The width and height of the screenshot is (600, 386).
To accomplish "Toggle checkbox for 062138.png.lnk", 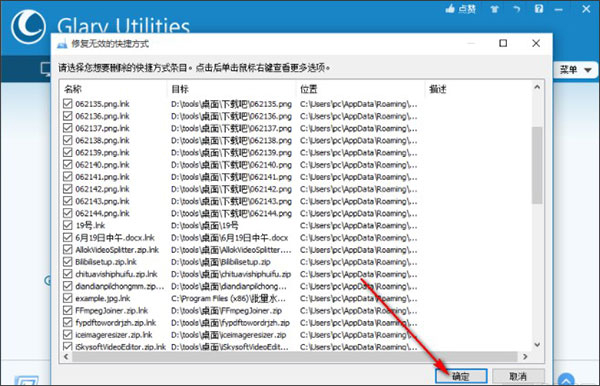I will 68,140.
